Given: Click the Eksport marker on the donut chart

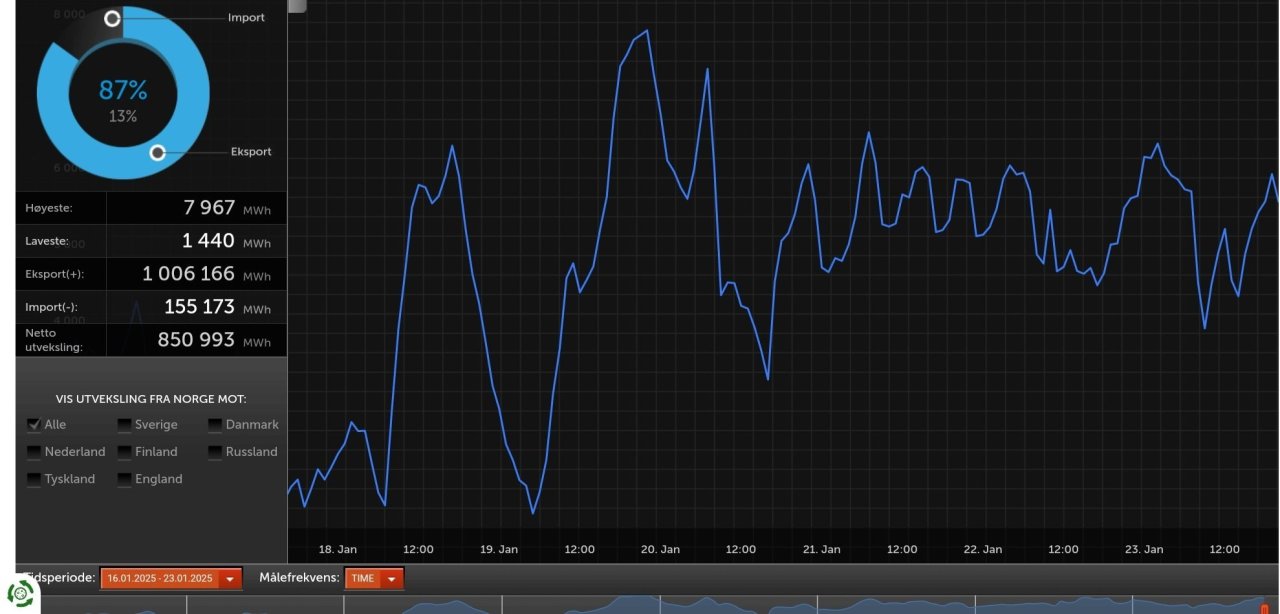Looking at the screenshot, I should pyautogui.click(x=157, y=152).
